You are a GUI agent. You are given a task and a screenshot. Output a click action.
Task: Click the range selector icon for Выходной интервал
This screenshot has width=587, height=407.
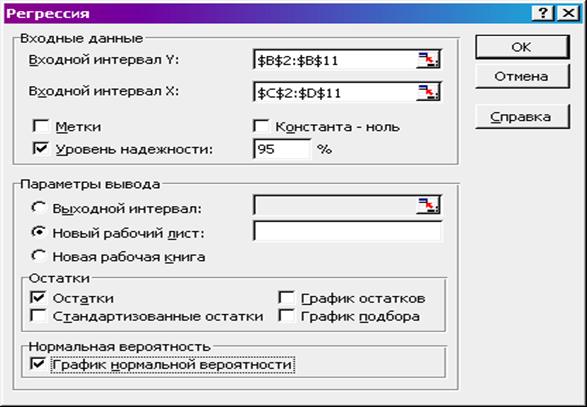pos(428,205)
